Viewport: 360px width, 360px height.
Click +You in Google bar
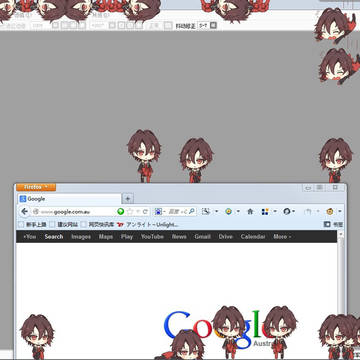coord(29,237)
